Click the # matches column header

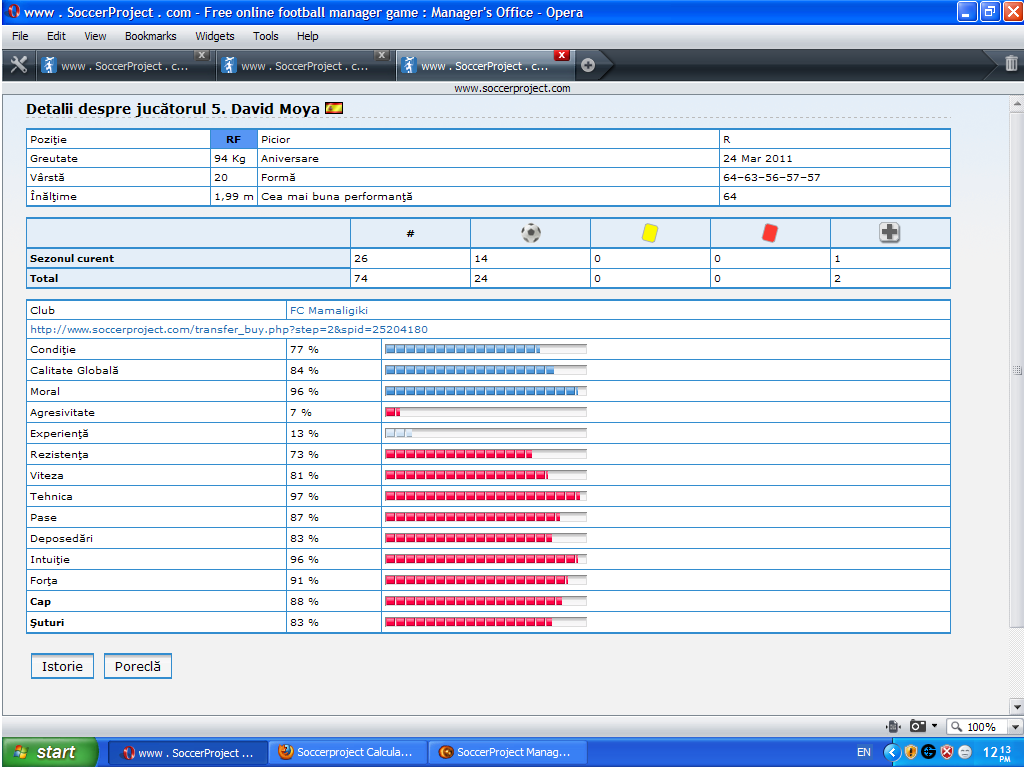(410, 233)
